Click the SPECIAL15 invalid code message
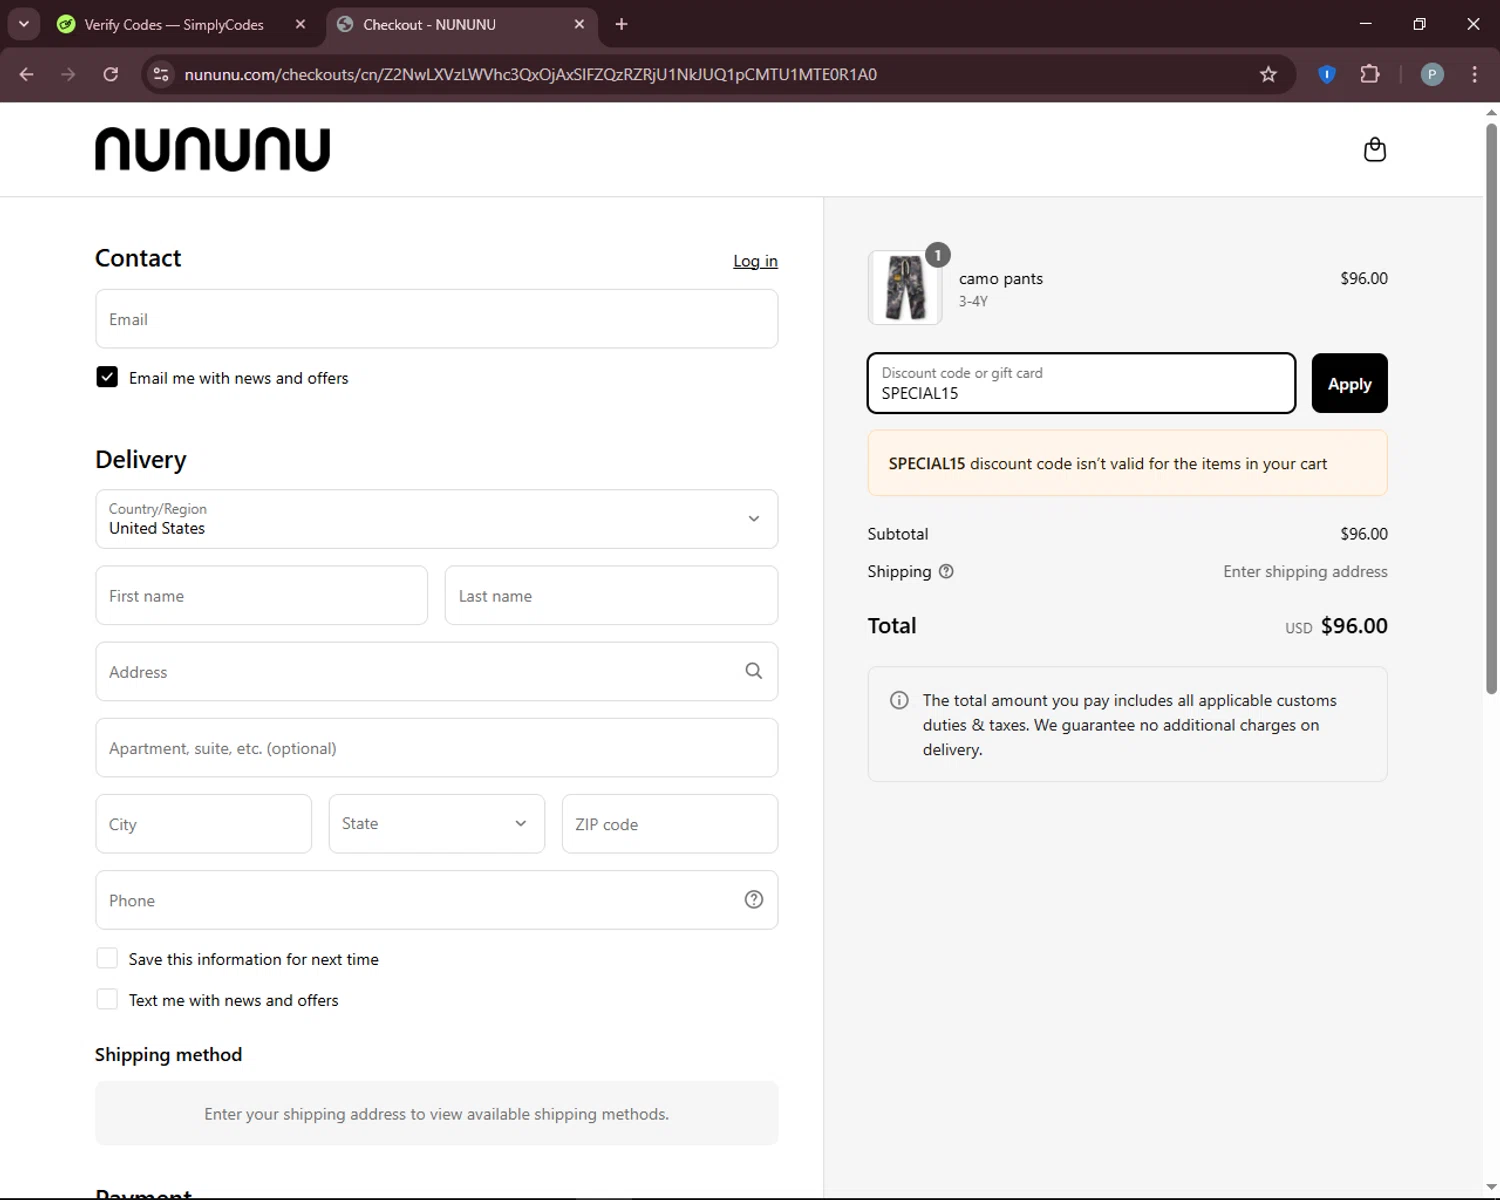Image resolution: width=1500 pixels, height=1200 pixels. tap(1128, 463)
